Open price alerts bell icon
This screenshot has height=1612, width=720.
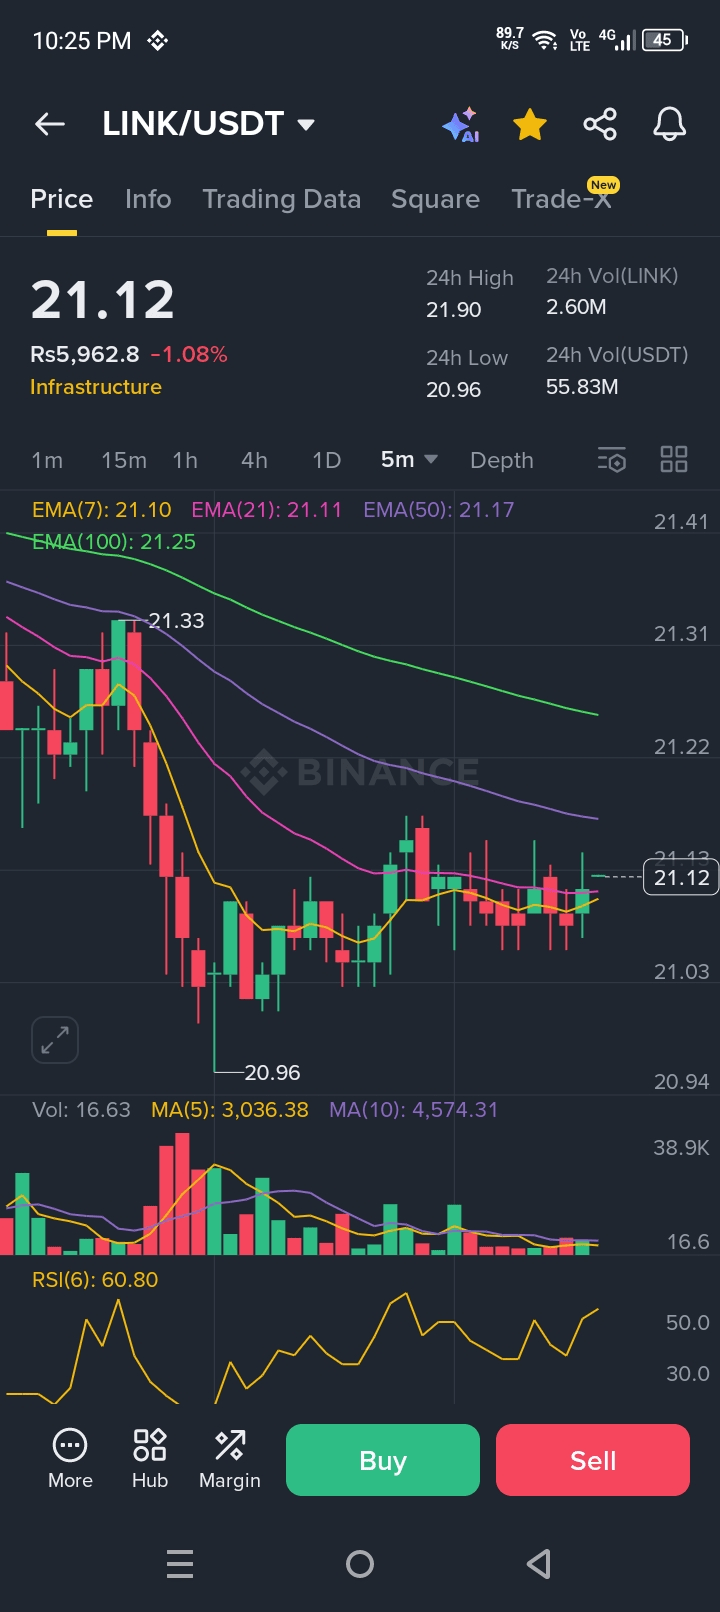670,125
